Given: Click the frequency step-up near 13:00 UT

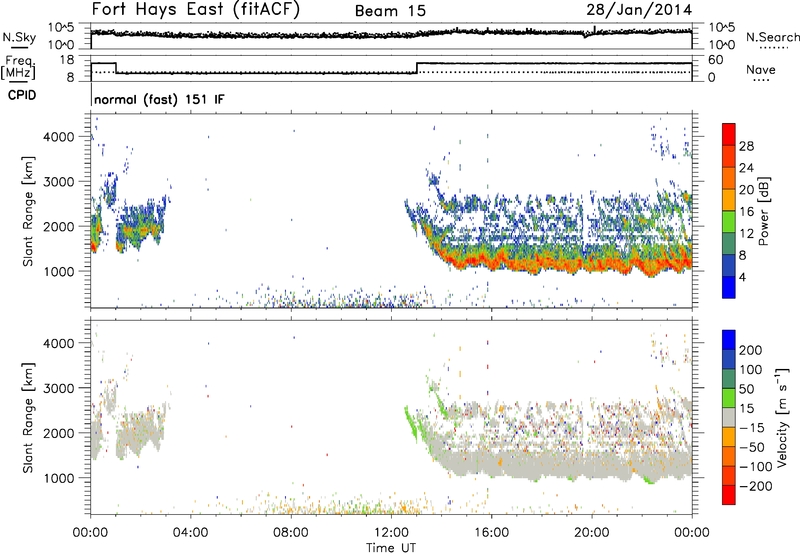Looking at the screenshot, I should pos(417,68).
